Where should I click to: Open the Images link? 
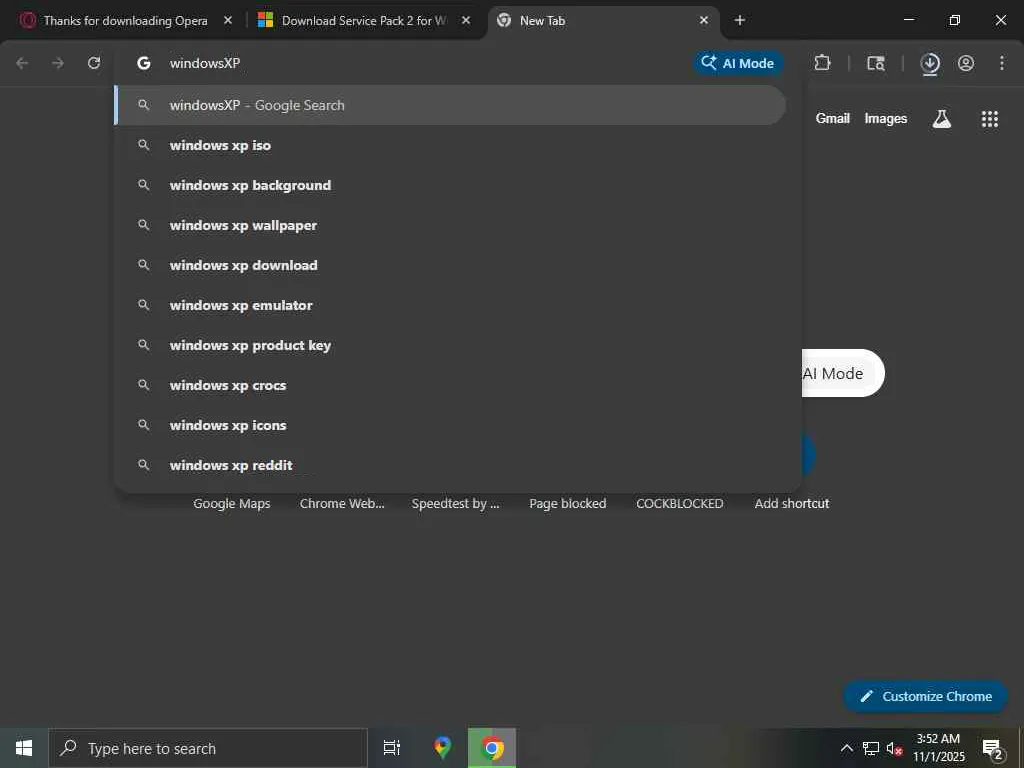pos(886,119)
